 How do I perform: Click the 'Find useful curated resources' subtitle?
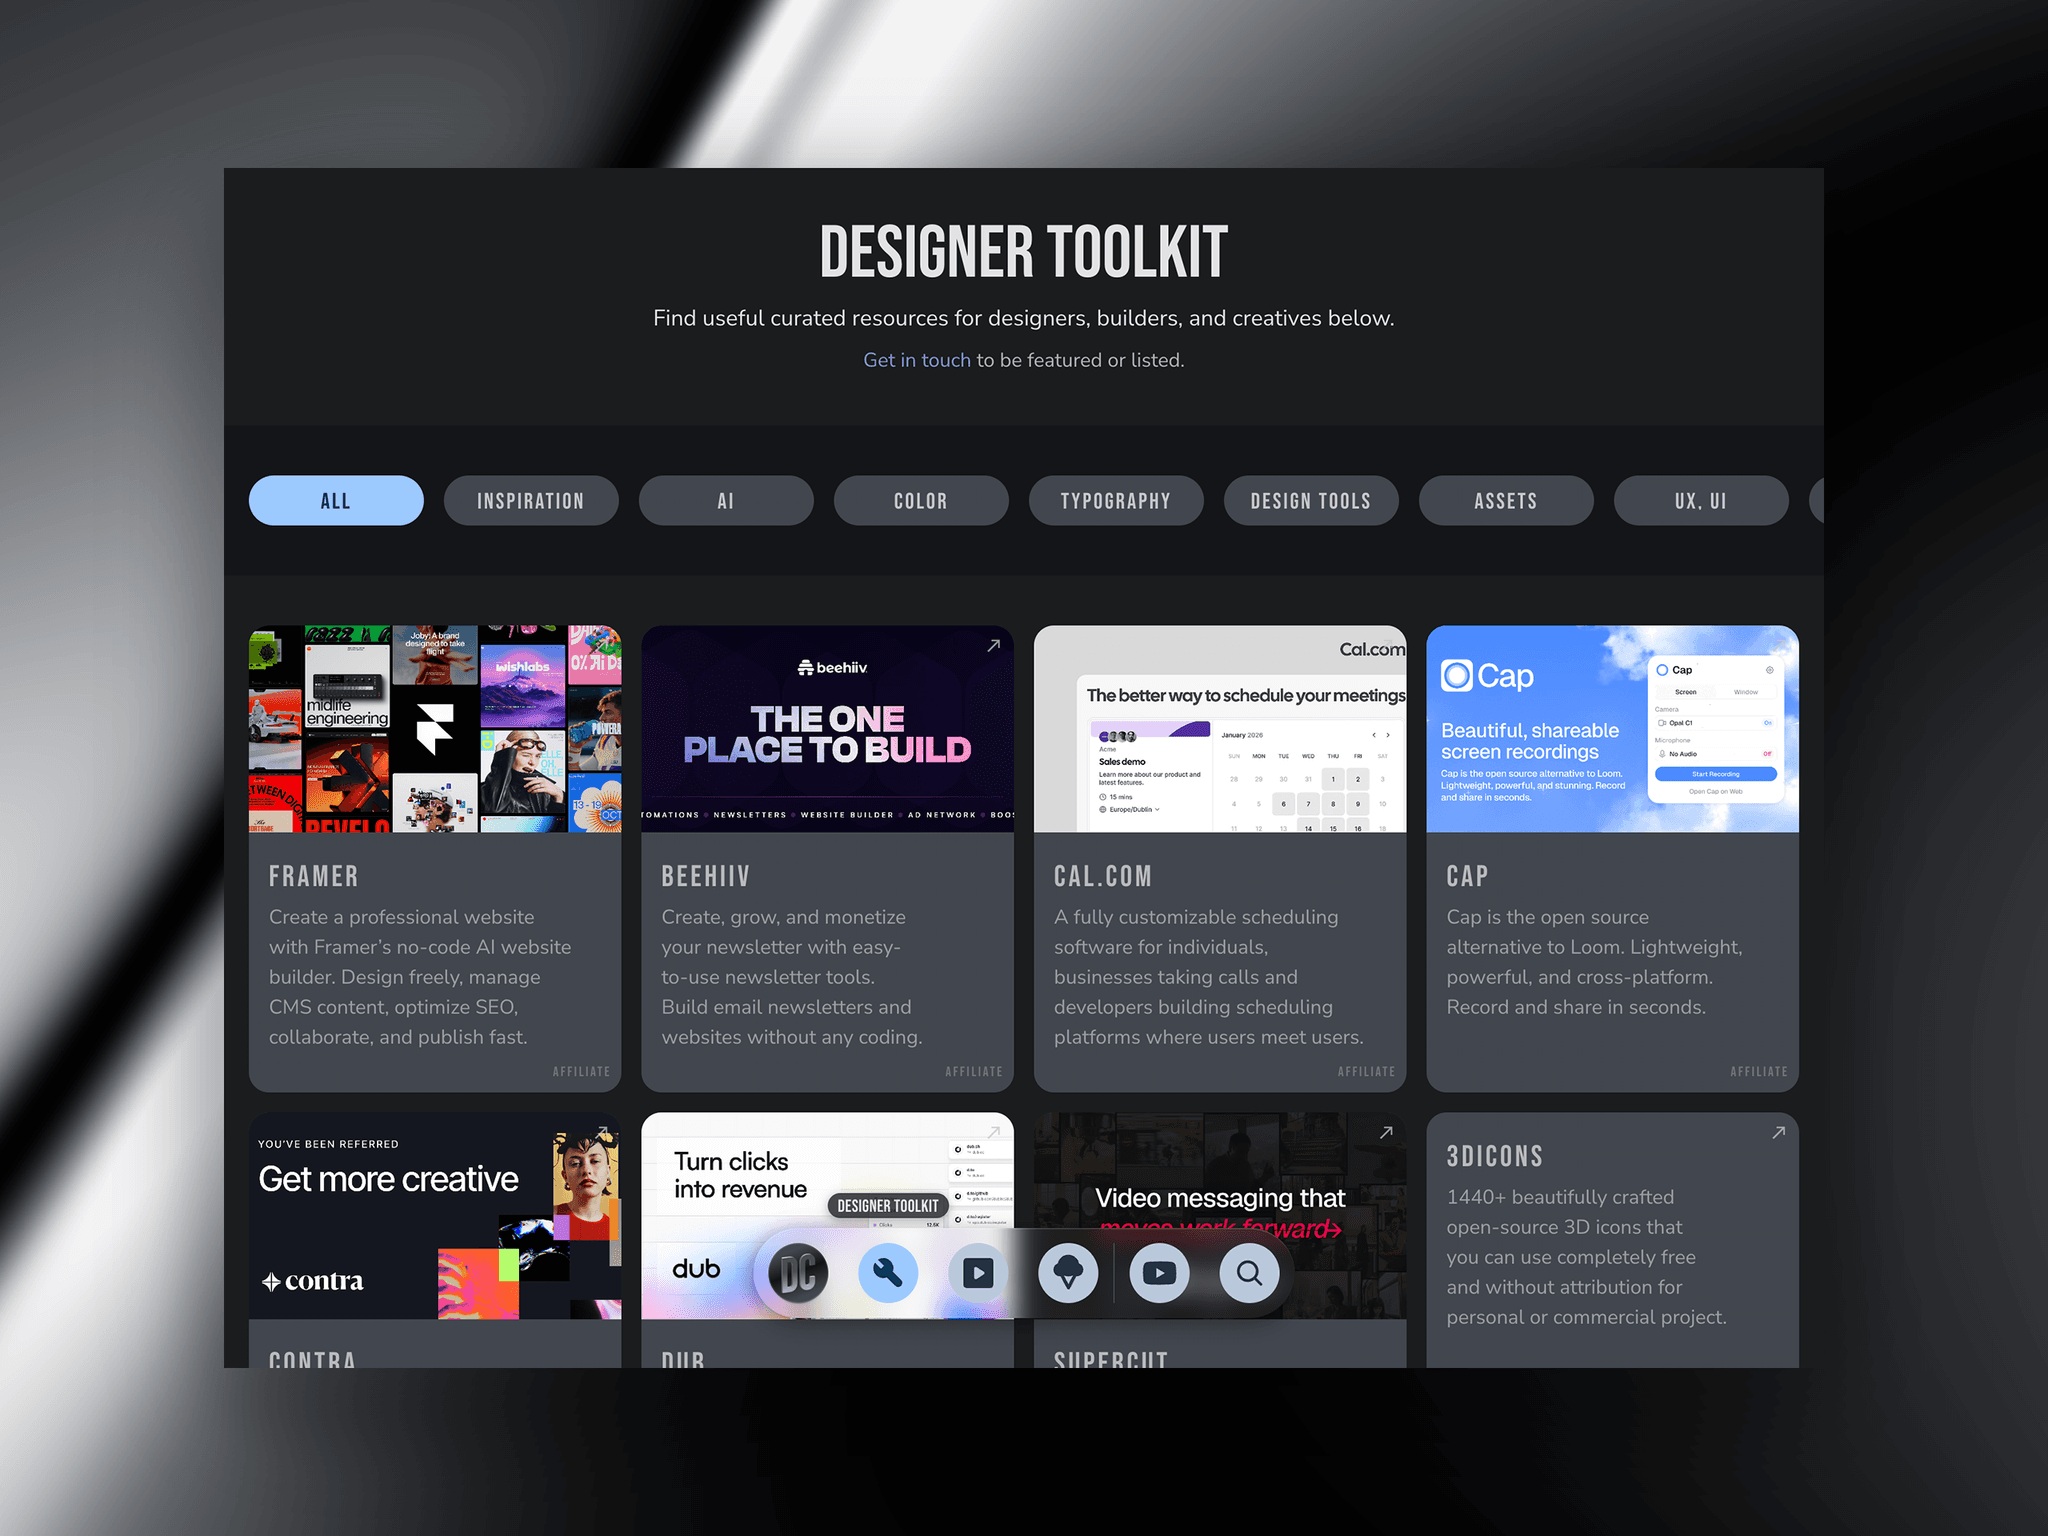point(1024,318)
